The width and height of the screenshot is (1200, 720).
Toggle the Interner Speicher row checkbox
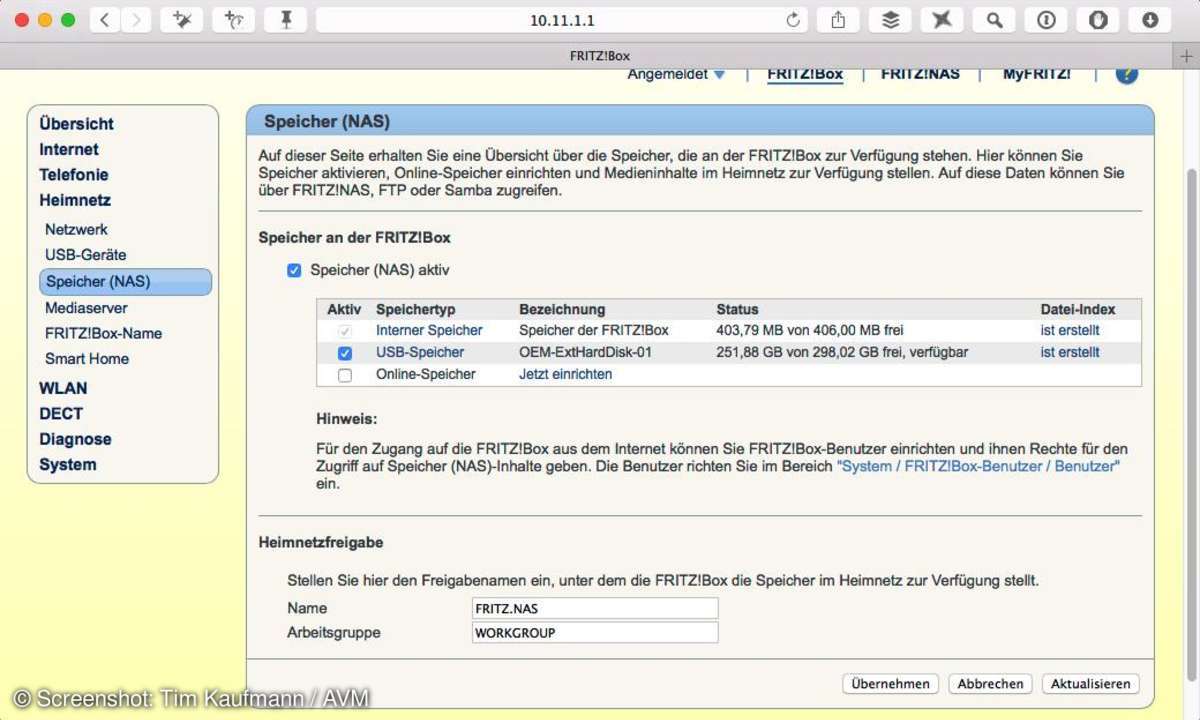(x=345, y=331)
